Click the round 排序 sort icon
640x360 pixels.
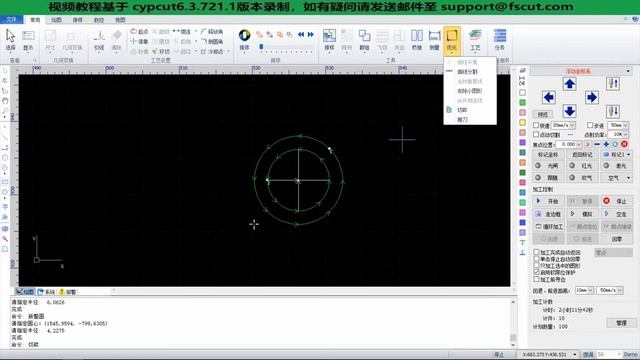[244, 36]
